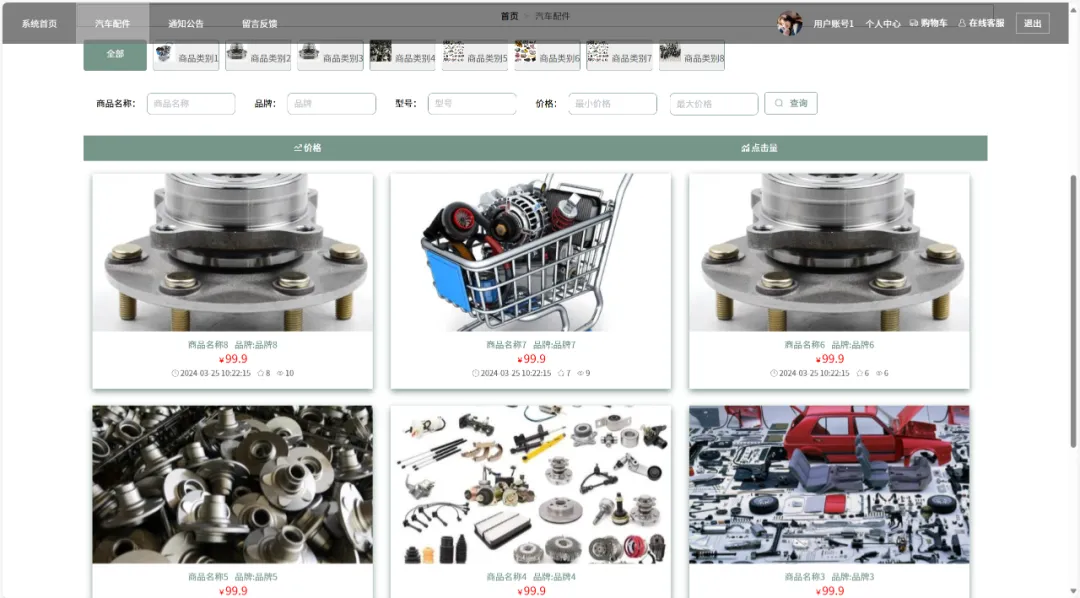The image size is (1080, 598).
Task: Filter by 商品类别4
Action: coord(403,55)
